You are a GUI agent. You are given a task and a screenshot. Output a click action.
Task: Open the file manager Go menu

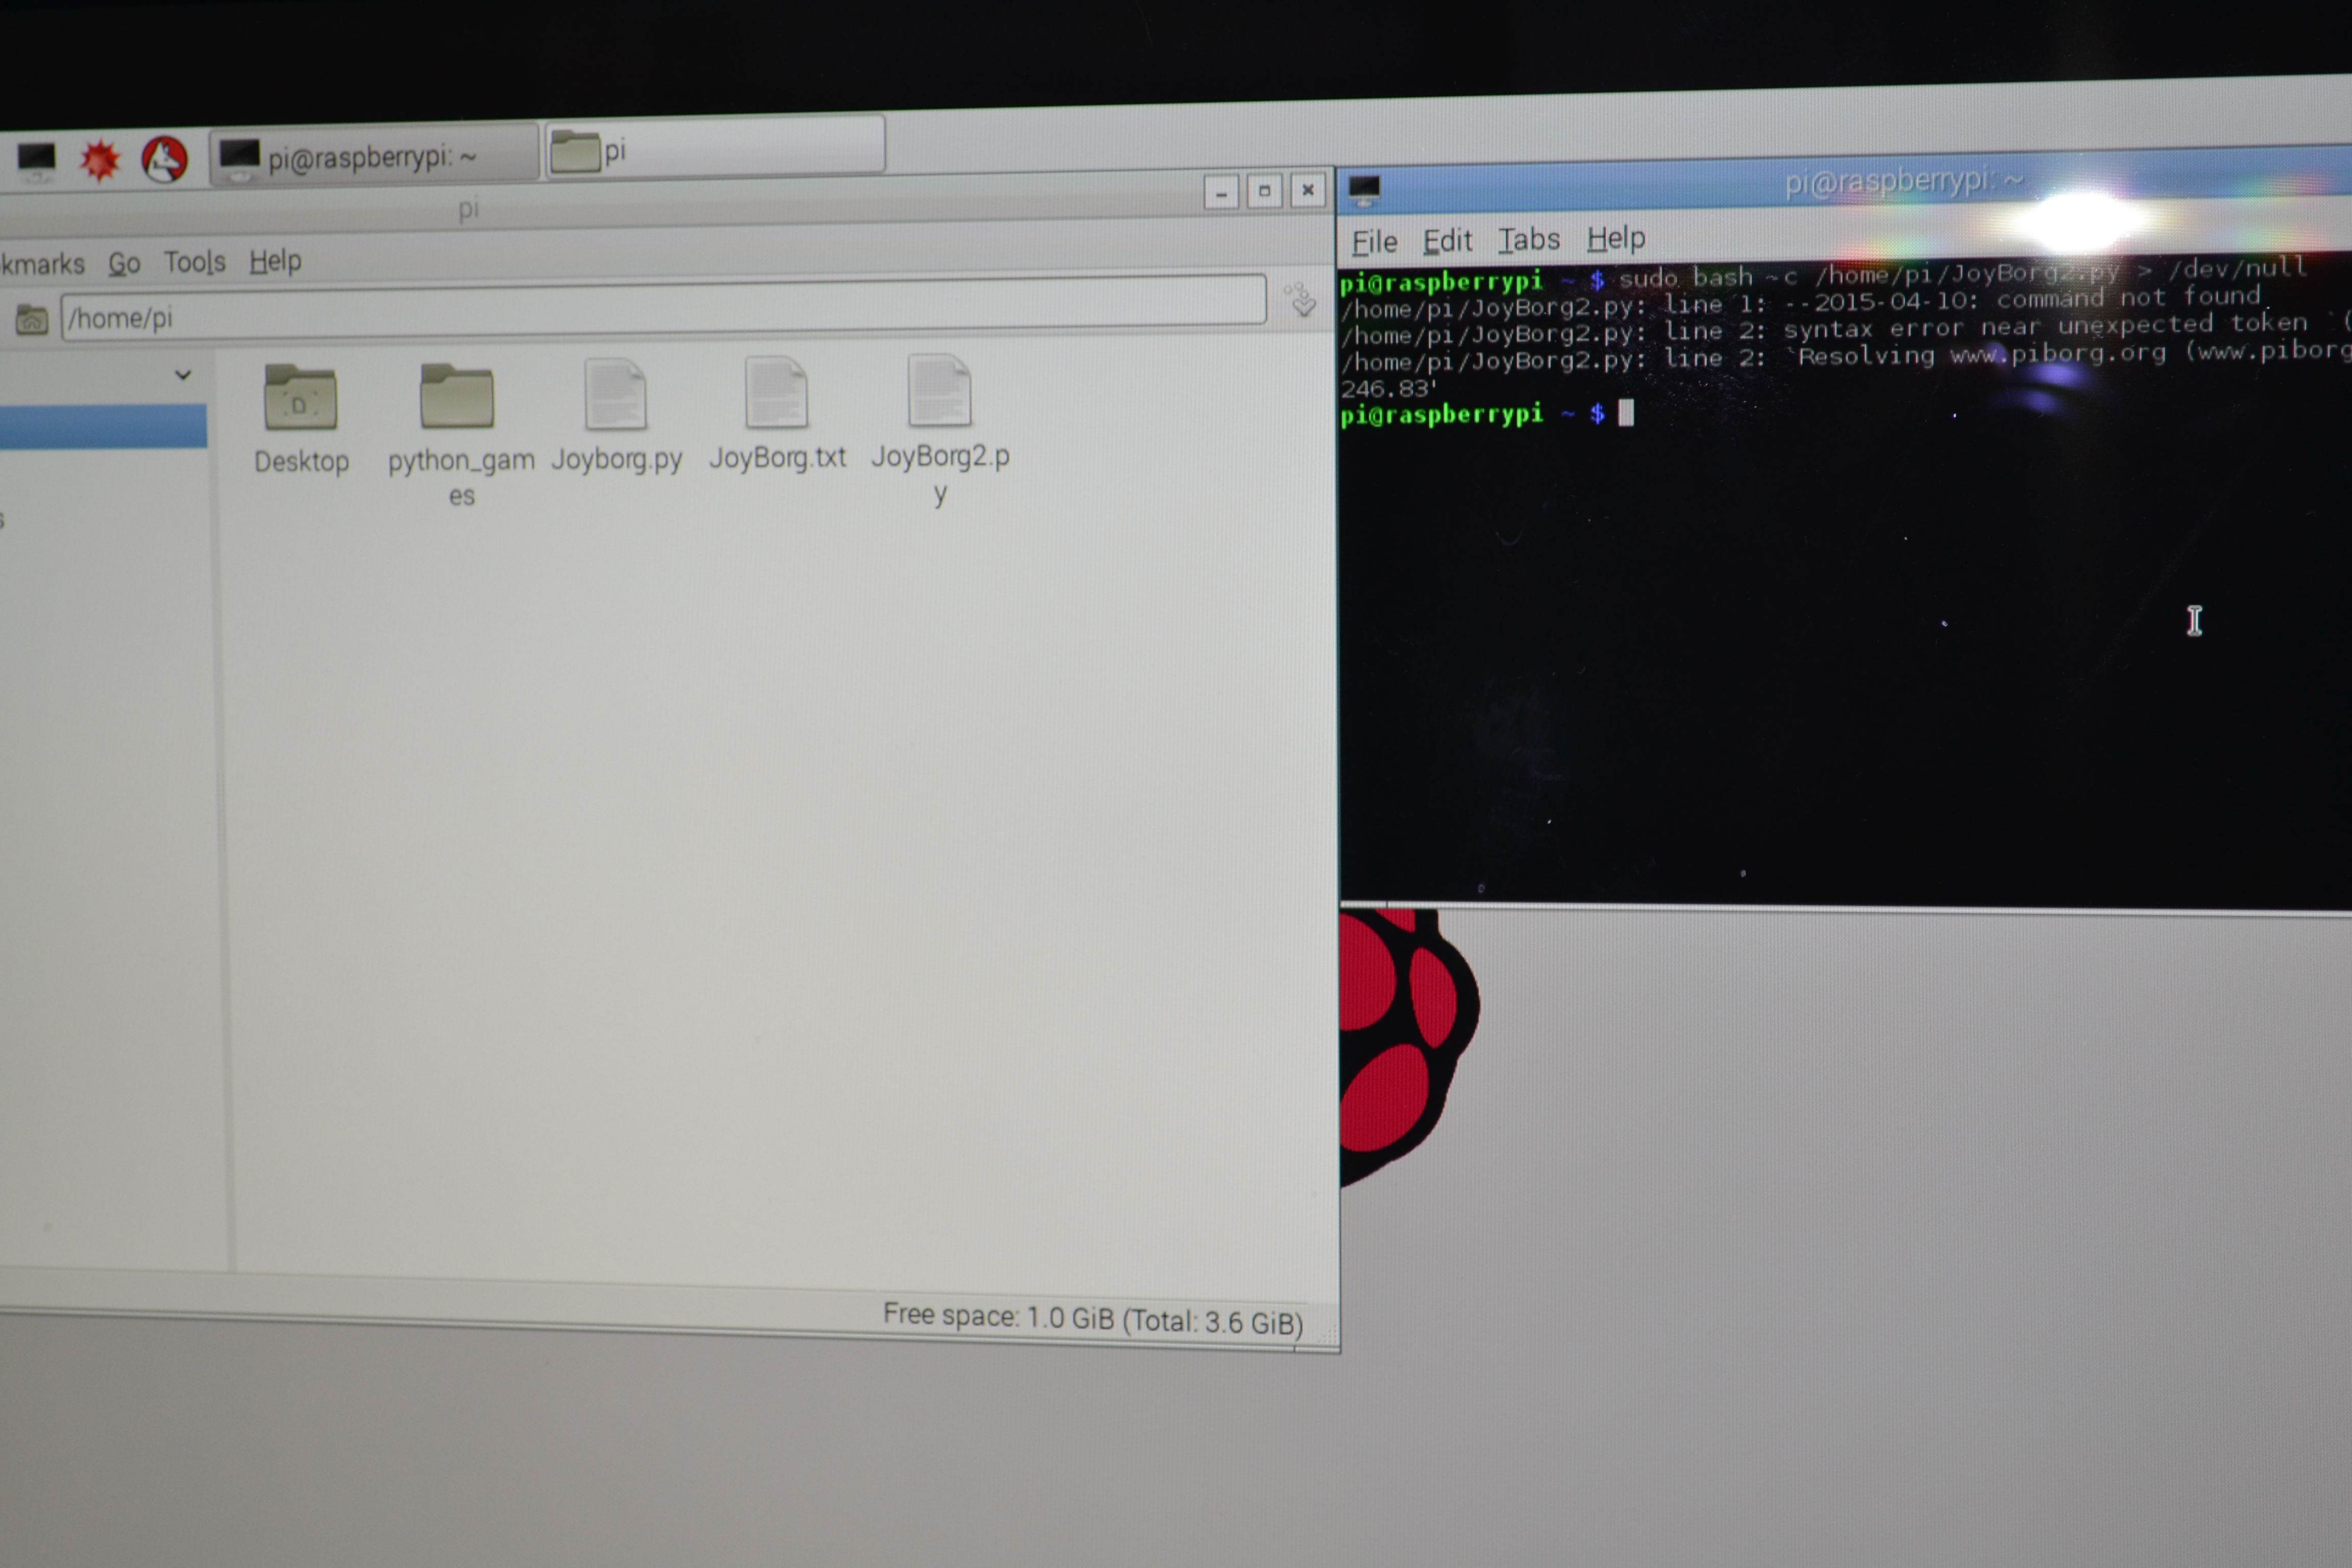tap(124, 264)
